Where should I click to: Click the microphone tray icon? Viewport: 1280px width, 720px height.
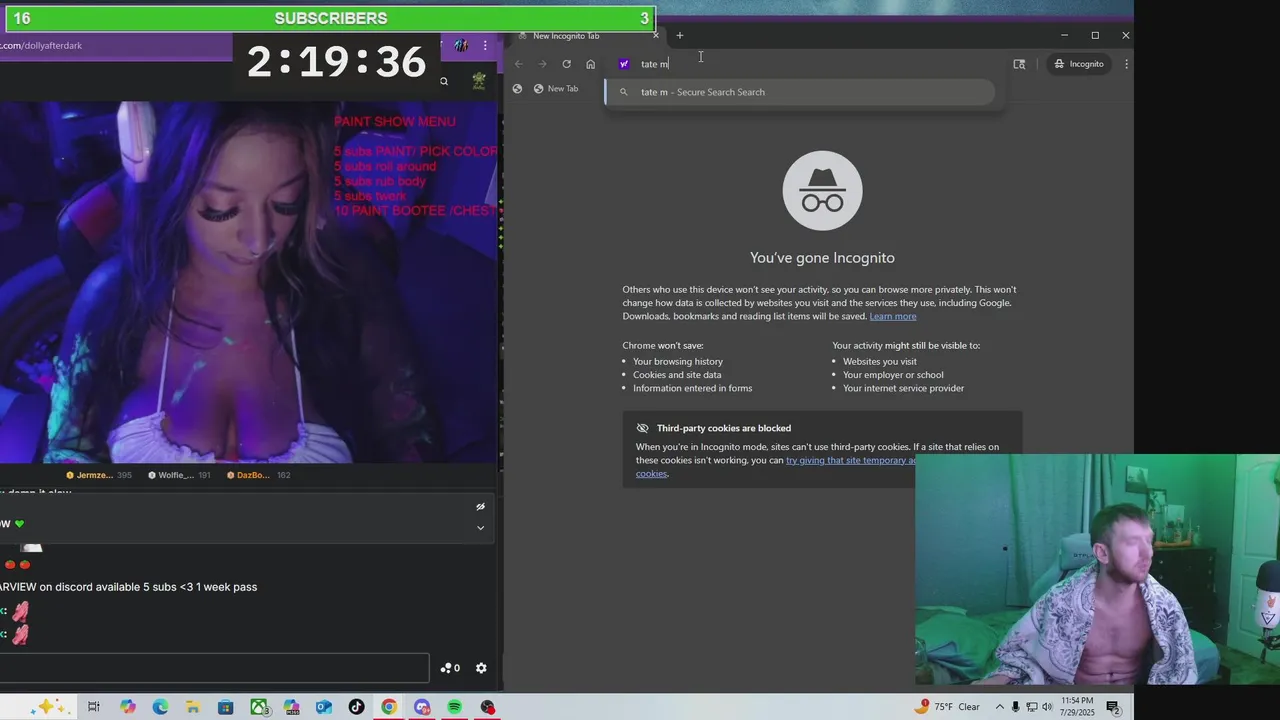click(1016, 707)
